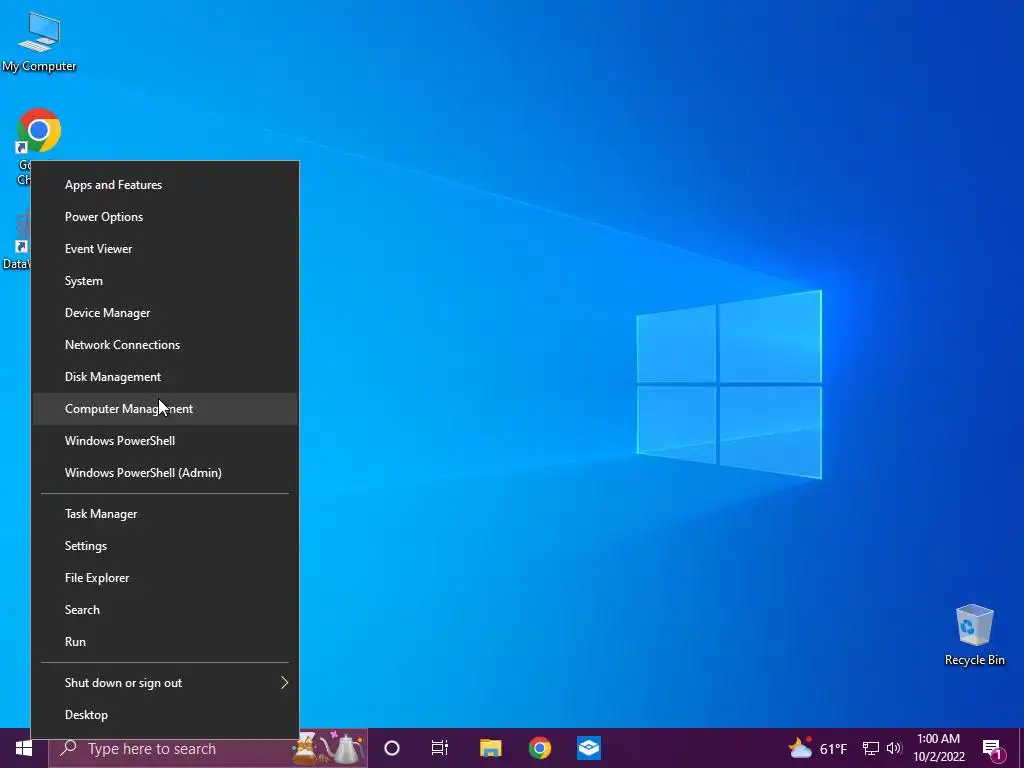Open notification center icon
The height and width of the screenshot is (768, 1024).
993,748
